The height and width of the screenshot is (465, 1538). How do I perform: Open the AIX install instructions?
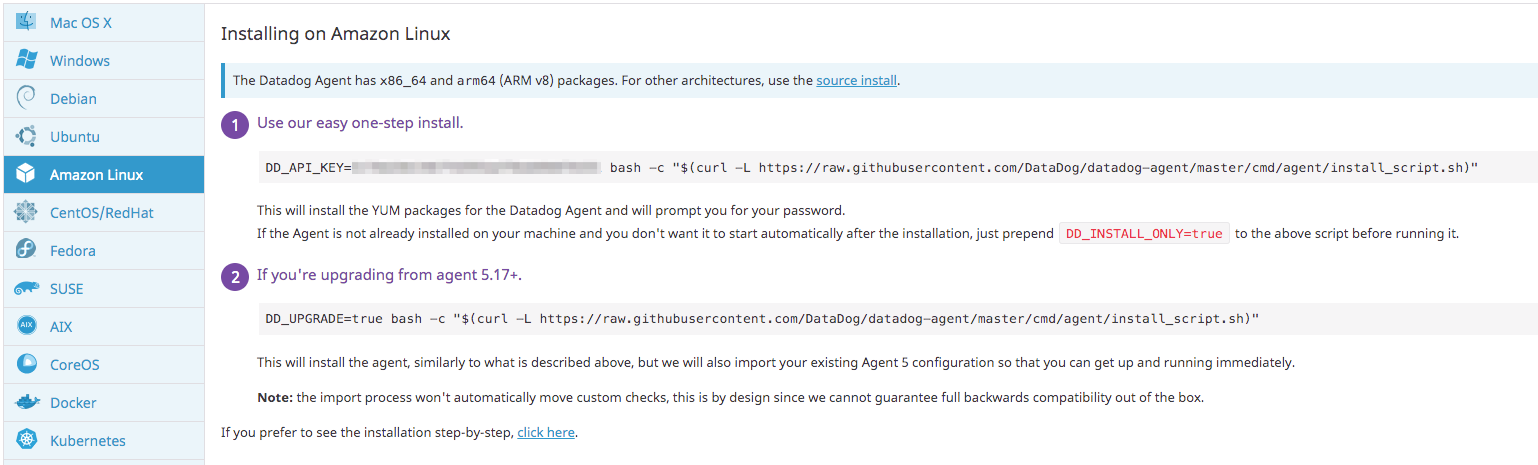point(61,326)
